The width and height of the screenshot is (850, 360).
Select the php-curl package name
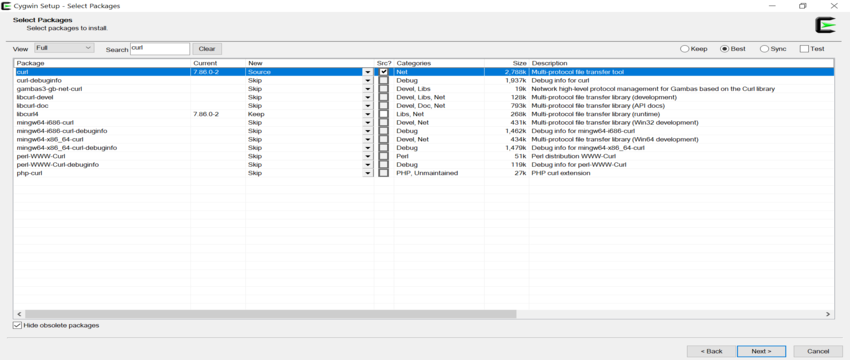pyautogui.click(x=29, y=173)
